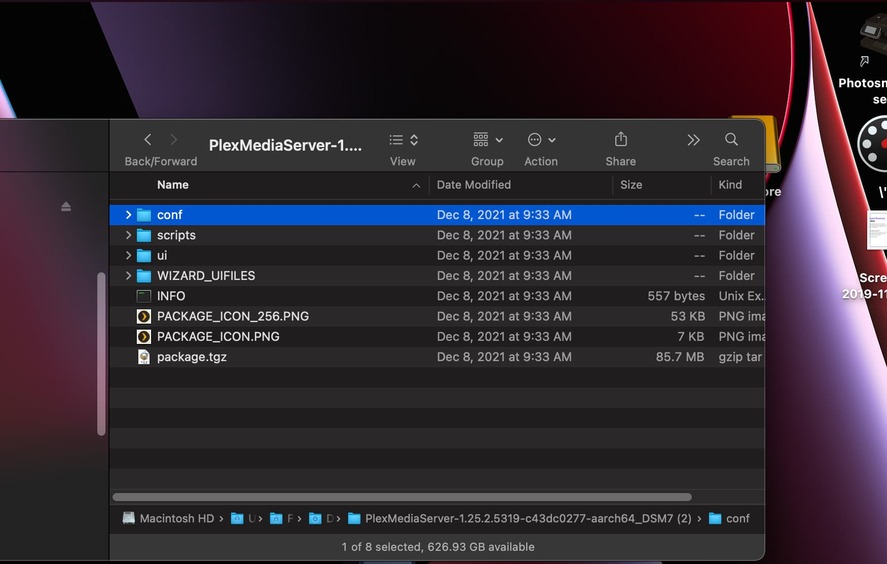This screenshot has width=887, height=564.
Task: Click the status text showing 626.93 GB available
Action: (x=438, y=547)
